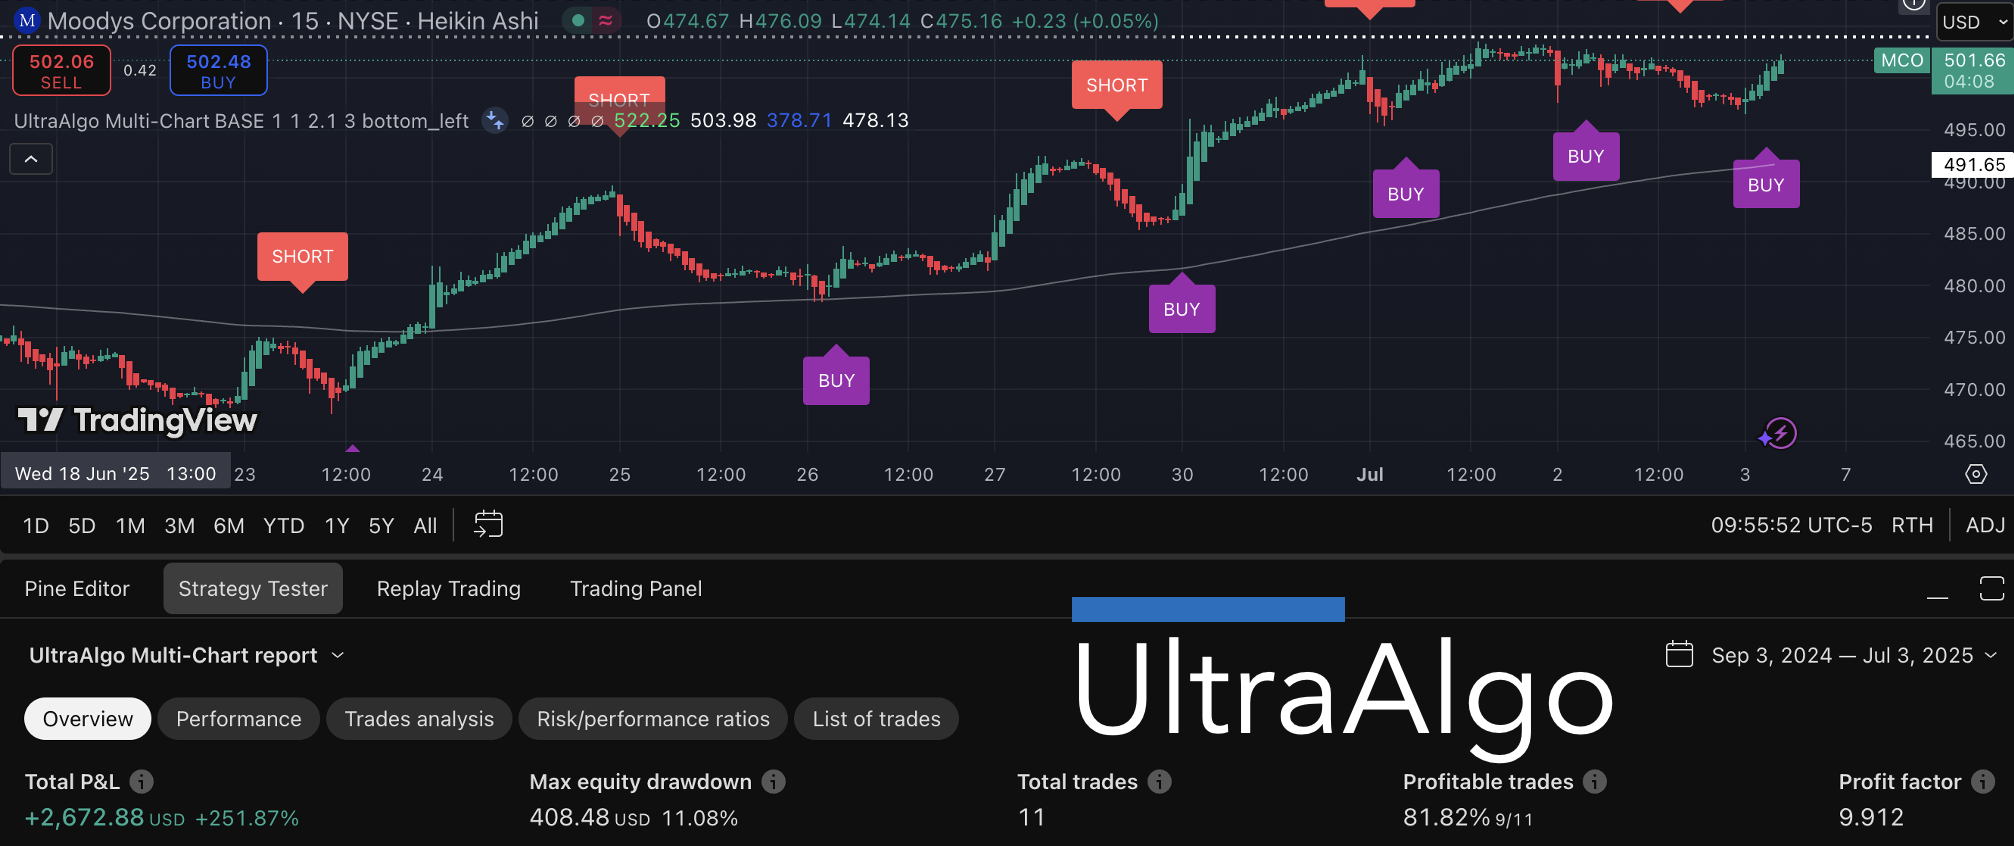Click calendar icon beside the date range
Viewport: 2014px width, 846px height.
1679,655
